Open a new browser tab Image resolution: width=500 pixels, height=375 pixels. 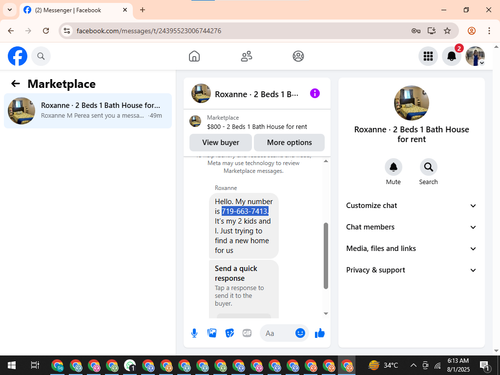point(142,10)
